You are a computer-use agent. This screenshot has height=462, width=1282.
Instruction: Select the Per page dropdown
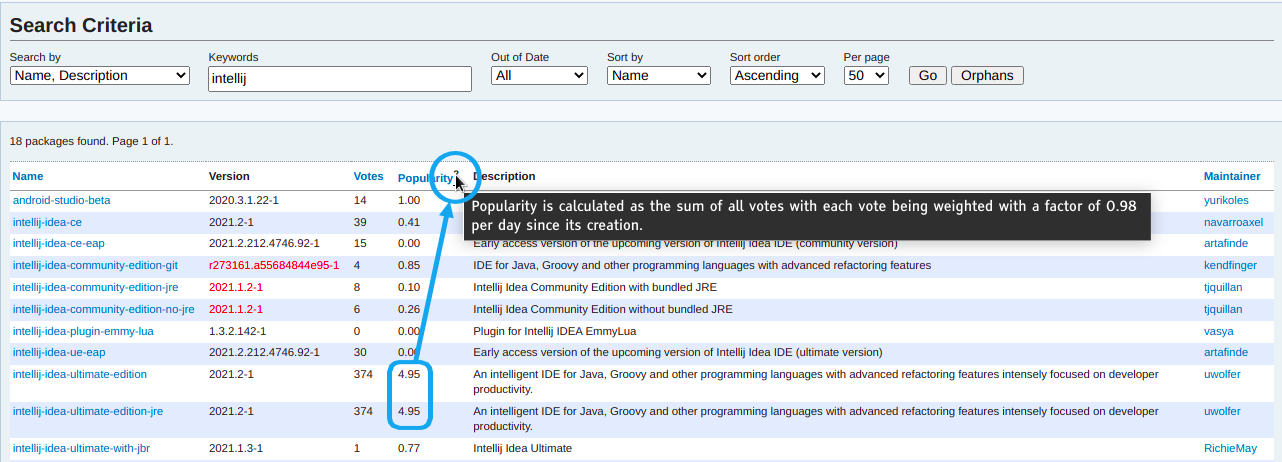click(x=866, y=76)
